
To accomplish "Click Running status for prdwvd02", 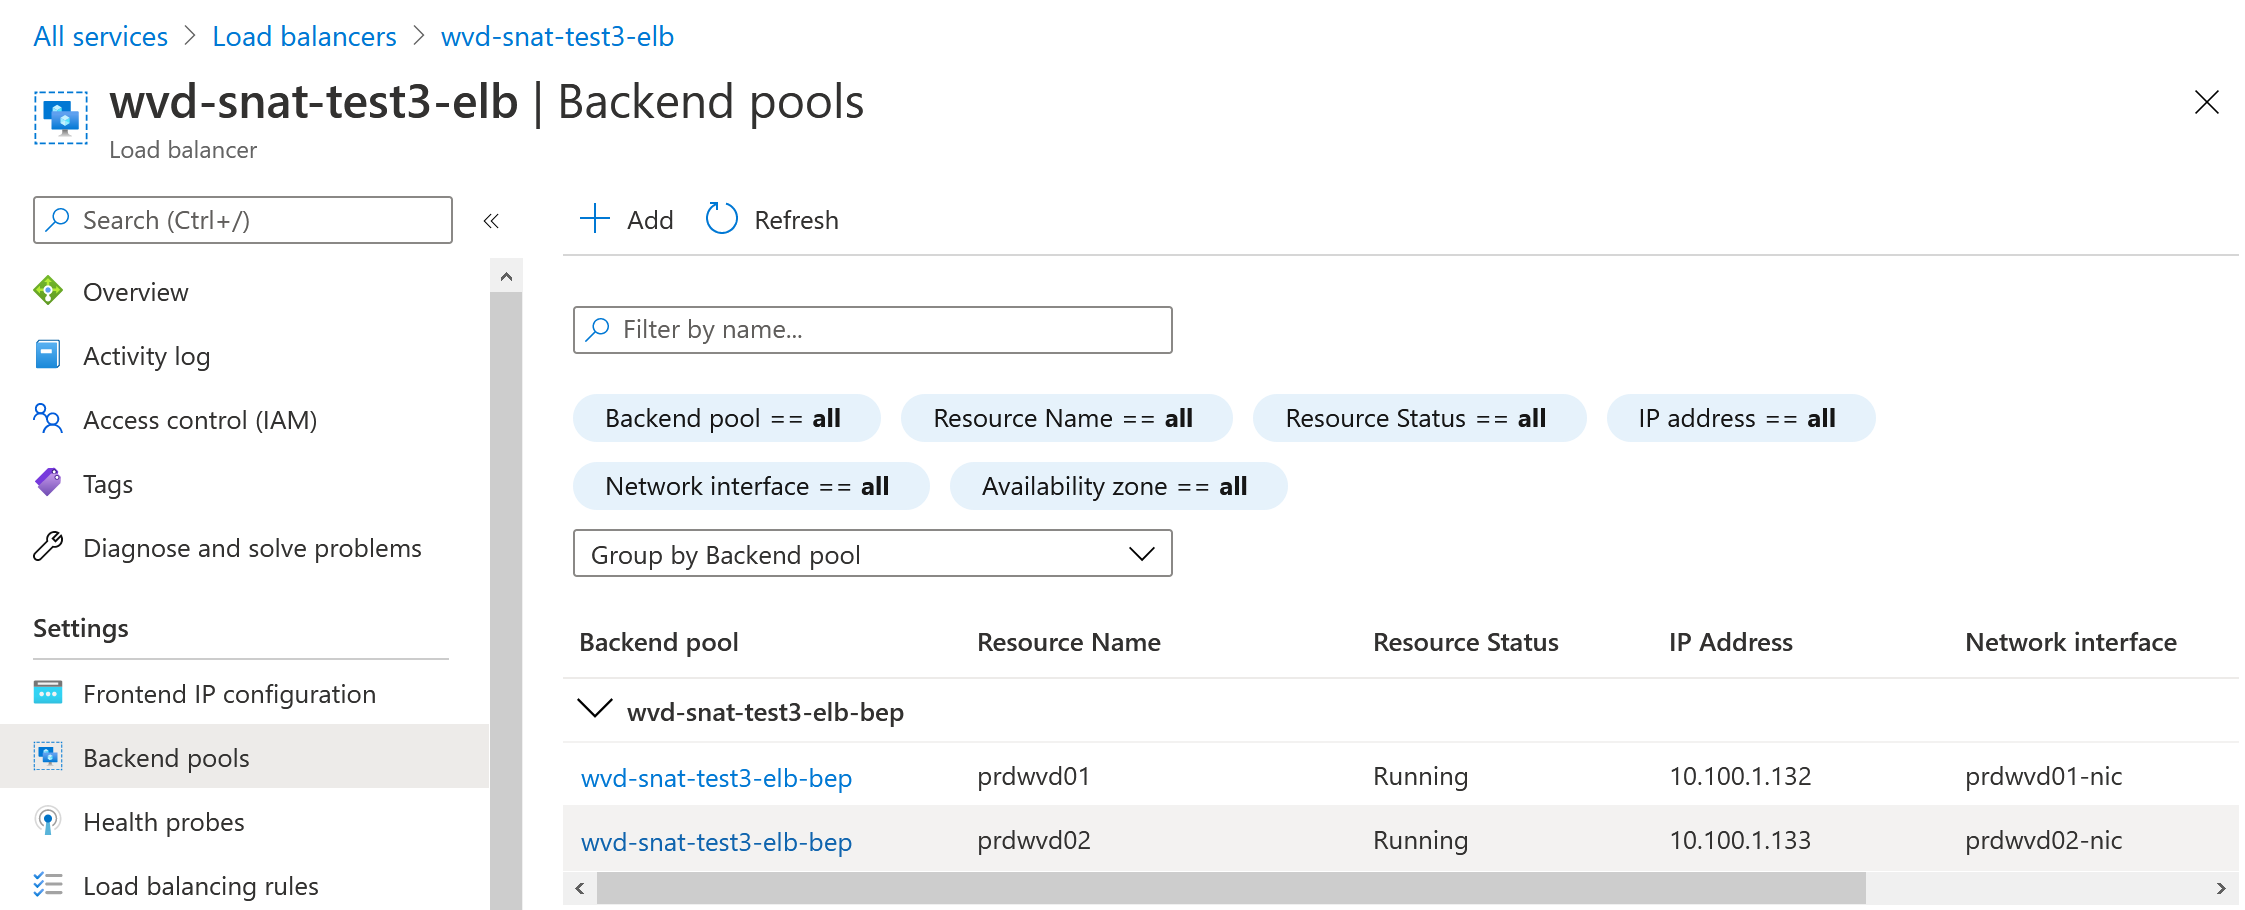I will (x=1420, y=840).
